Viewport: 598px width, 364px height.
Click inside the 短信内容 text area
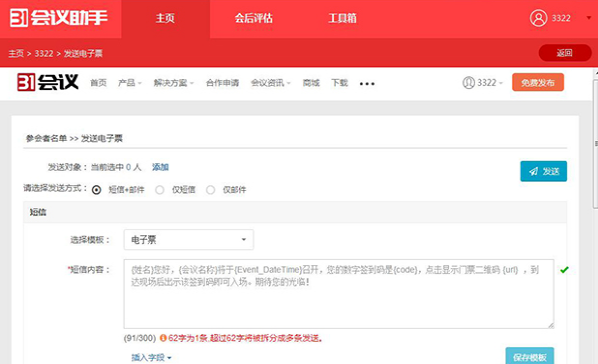339,294
